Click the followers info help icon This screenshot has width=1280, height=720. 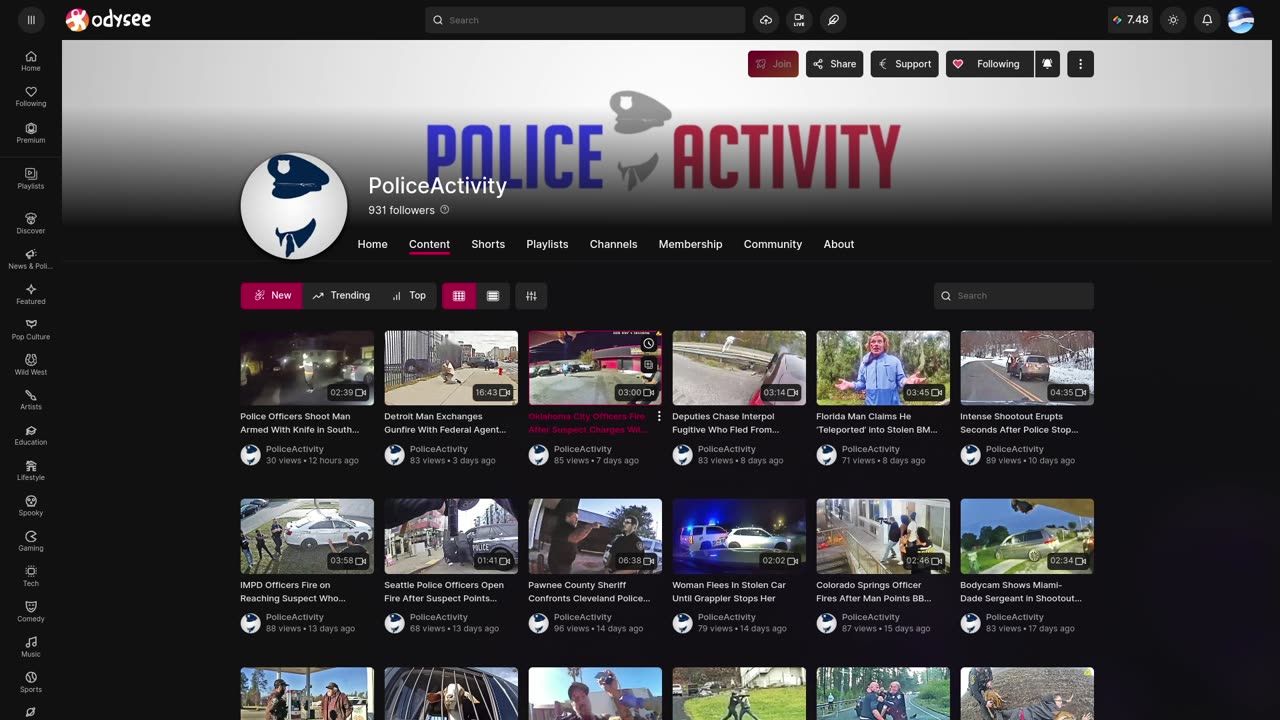(x=445, y=210)
